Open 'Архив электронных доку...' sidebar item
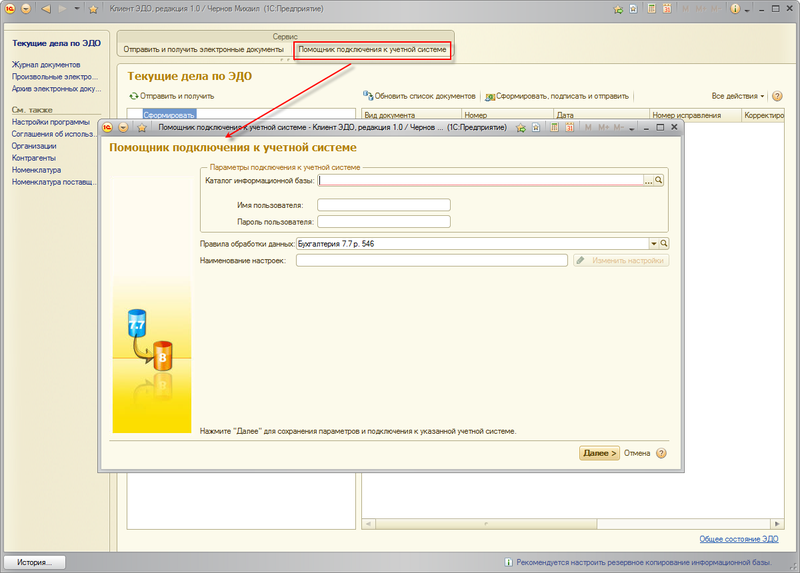 [56, 89]
